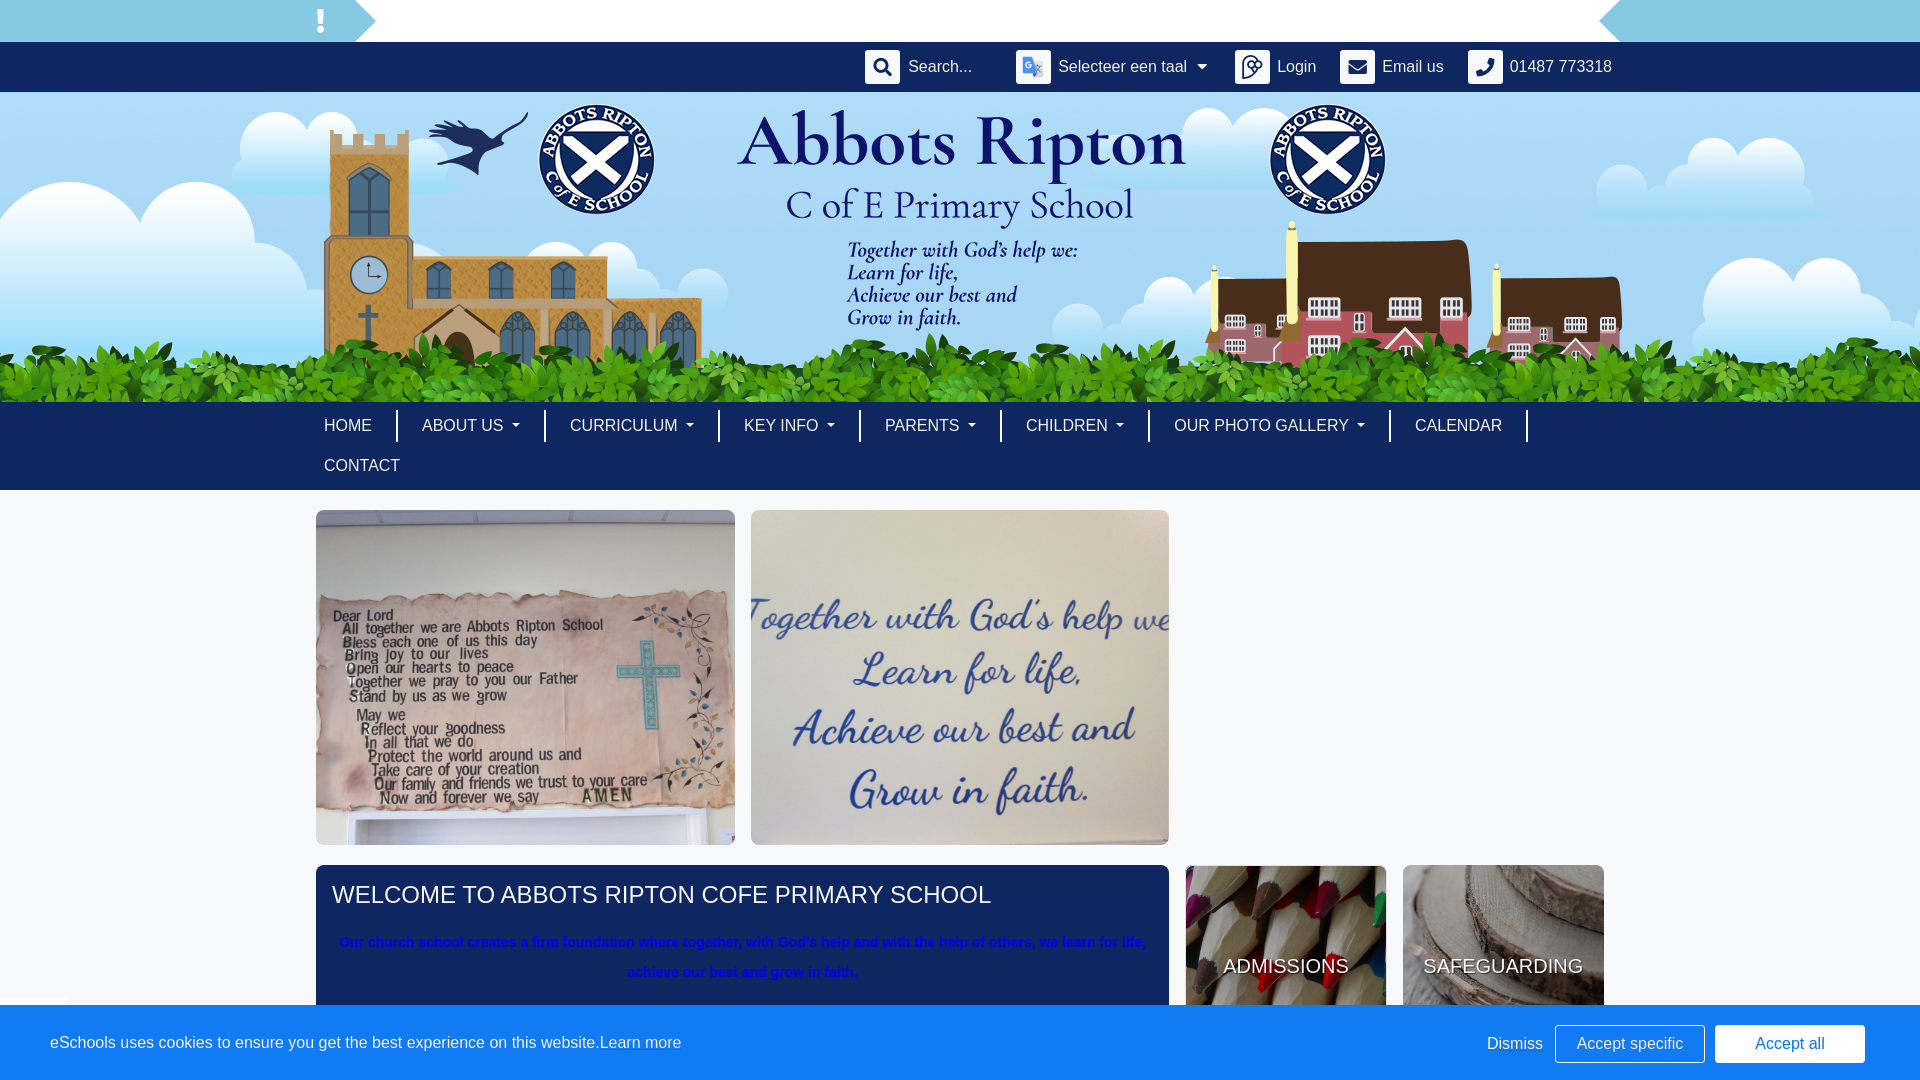Dismiss the cookie banner

[1514, 1043]
